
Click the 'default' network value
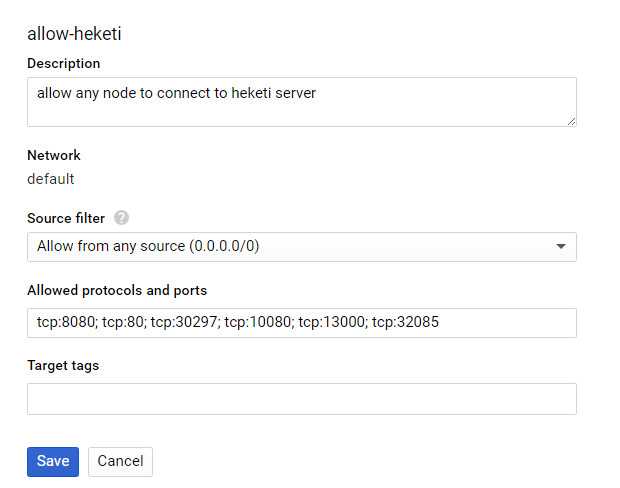(51, 179)
